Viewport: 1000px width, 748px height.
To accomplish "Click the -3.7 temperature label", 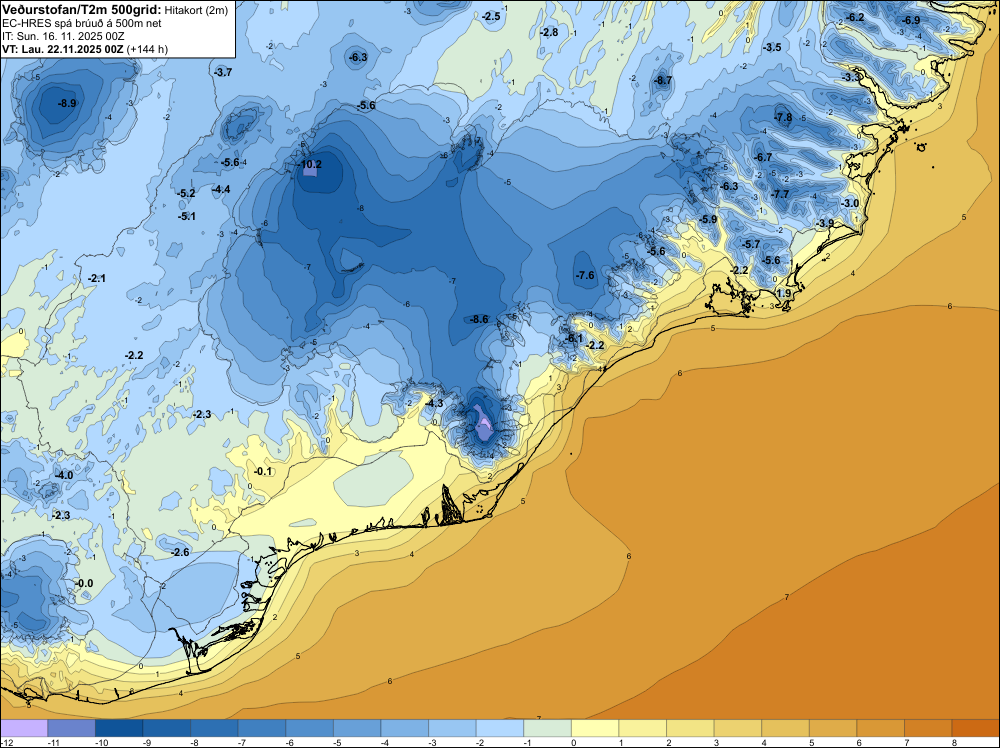I will [223, 73].
